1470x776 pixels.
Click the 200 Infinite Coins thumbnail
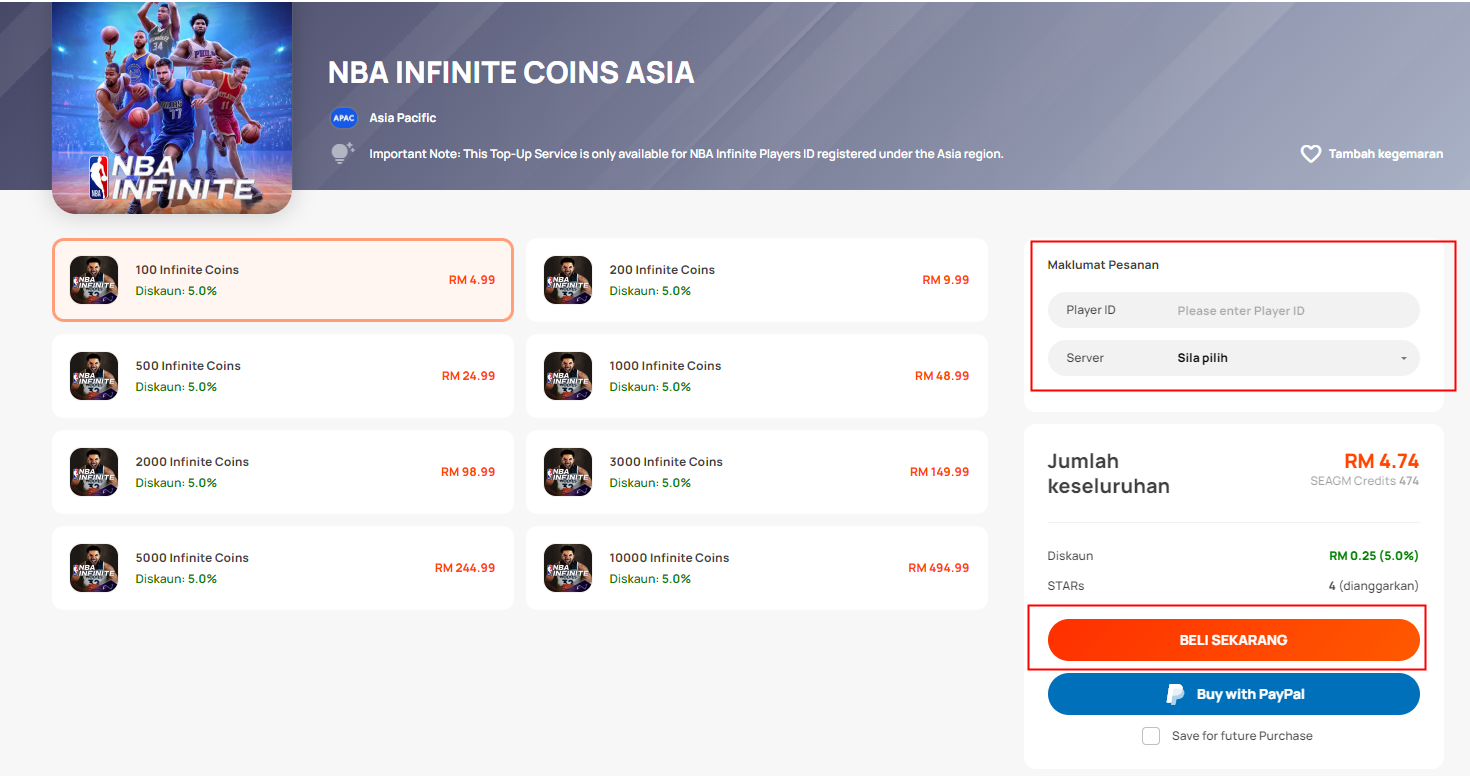[x=568, y=280]
